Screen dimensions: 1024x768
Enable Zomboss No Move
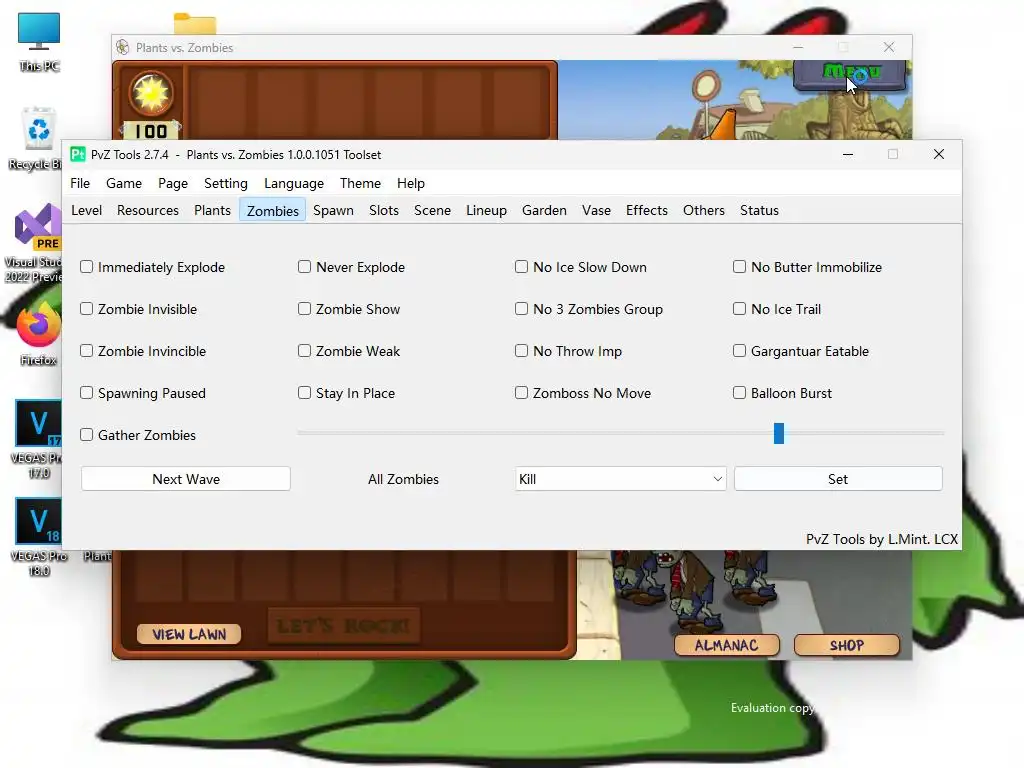(521, 392)
